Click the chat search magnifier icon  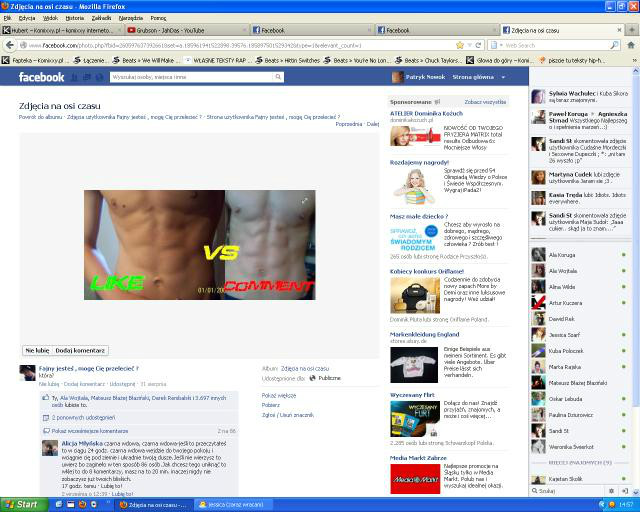point(534,491)
